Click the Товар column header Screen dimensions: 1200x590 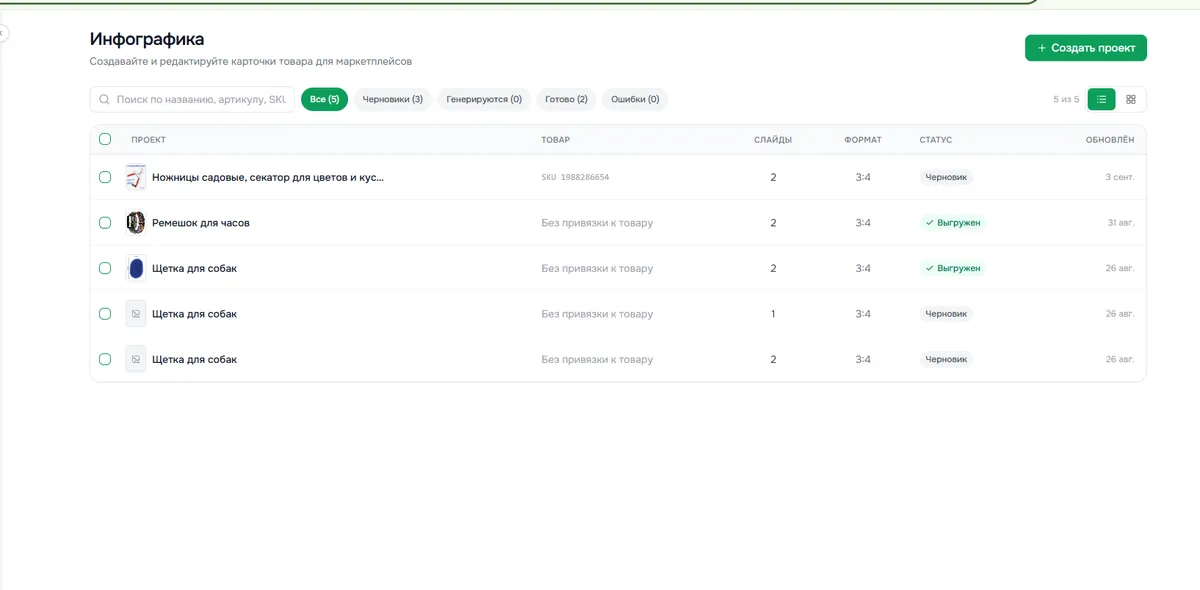click(x=556, y=140)
